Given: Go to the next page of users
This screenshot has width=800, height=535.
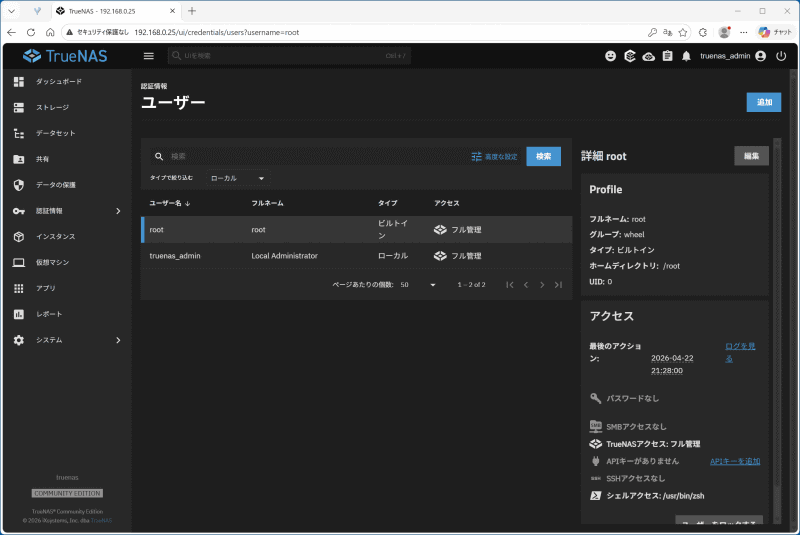Looking at the screenshot, I should (x=542, y=285).
